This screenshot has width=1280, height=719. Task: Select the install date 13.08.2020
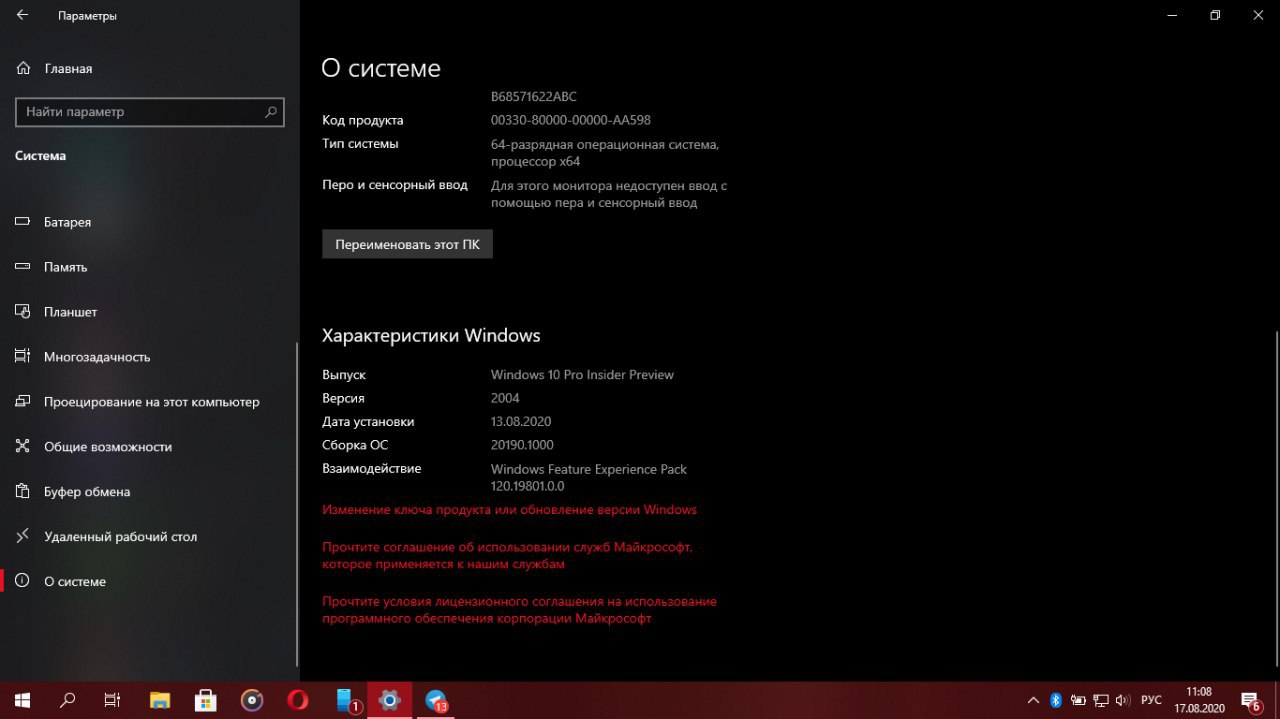pos(521,422)
